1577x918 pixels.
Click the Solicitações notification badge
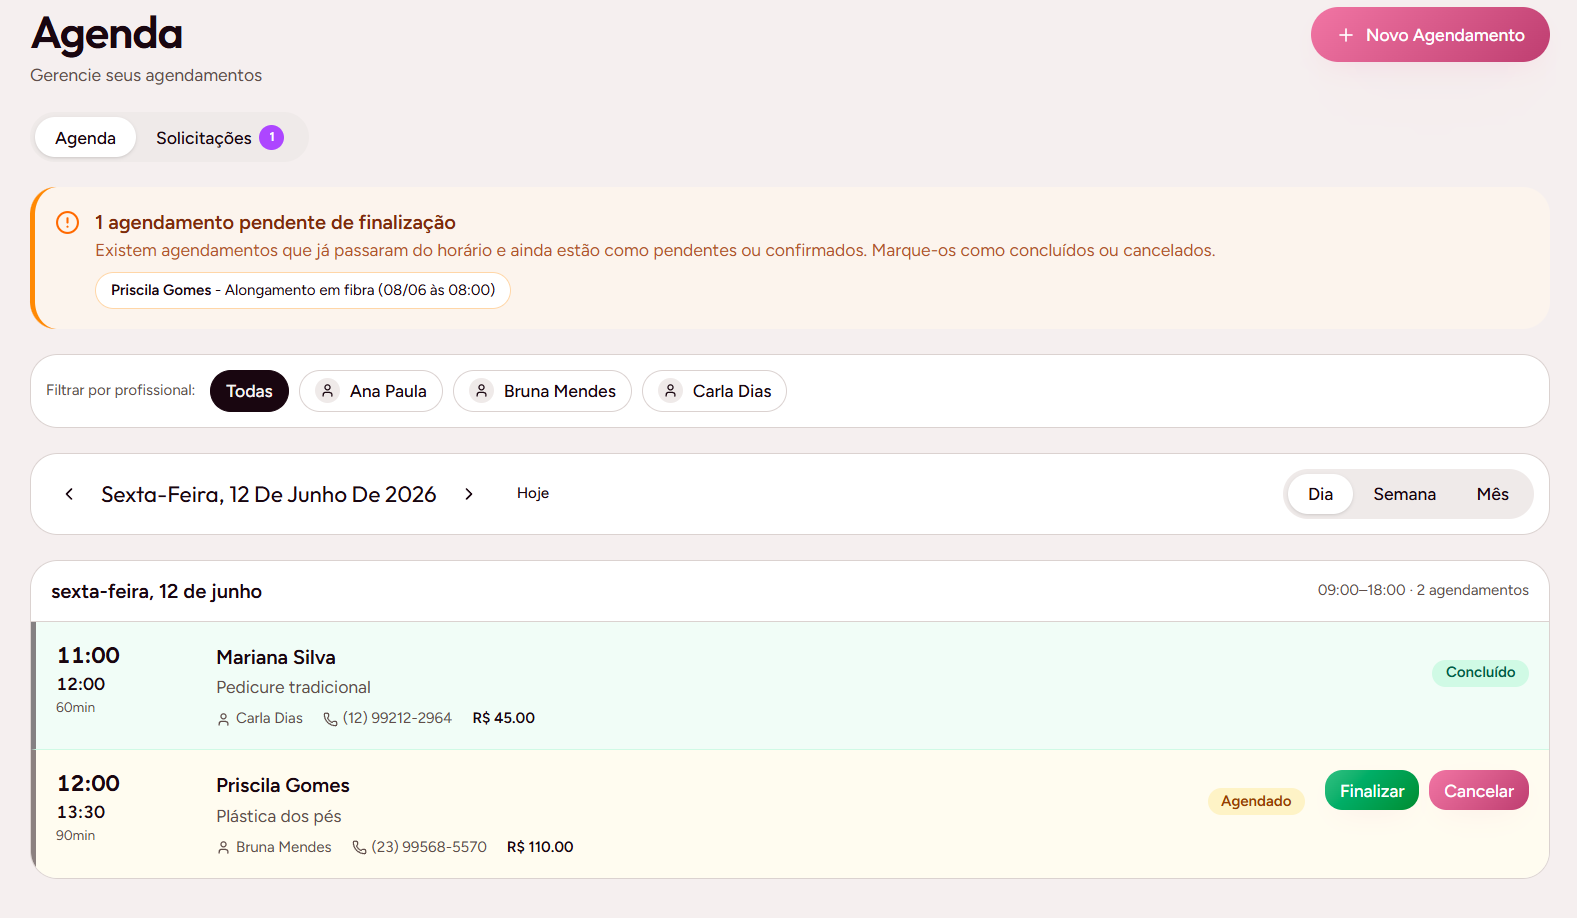(272, 137)
